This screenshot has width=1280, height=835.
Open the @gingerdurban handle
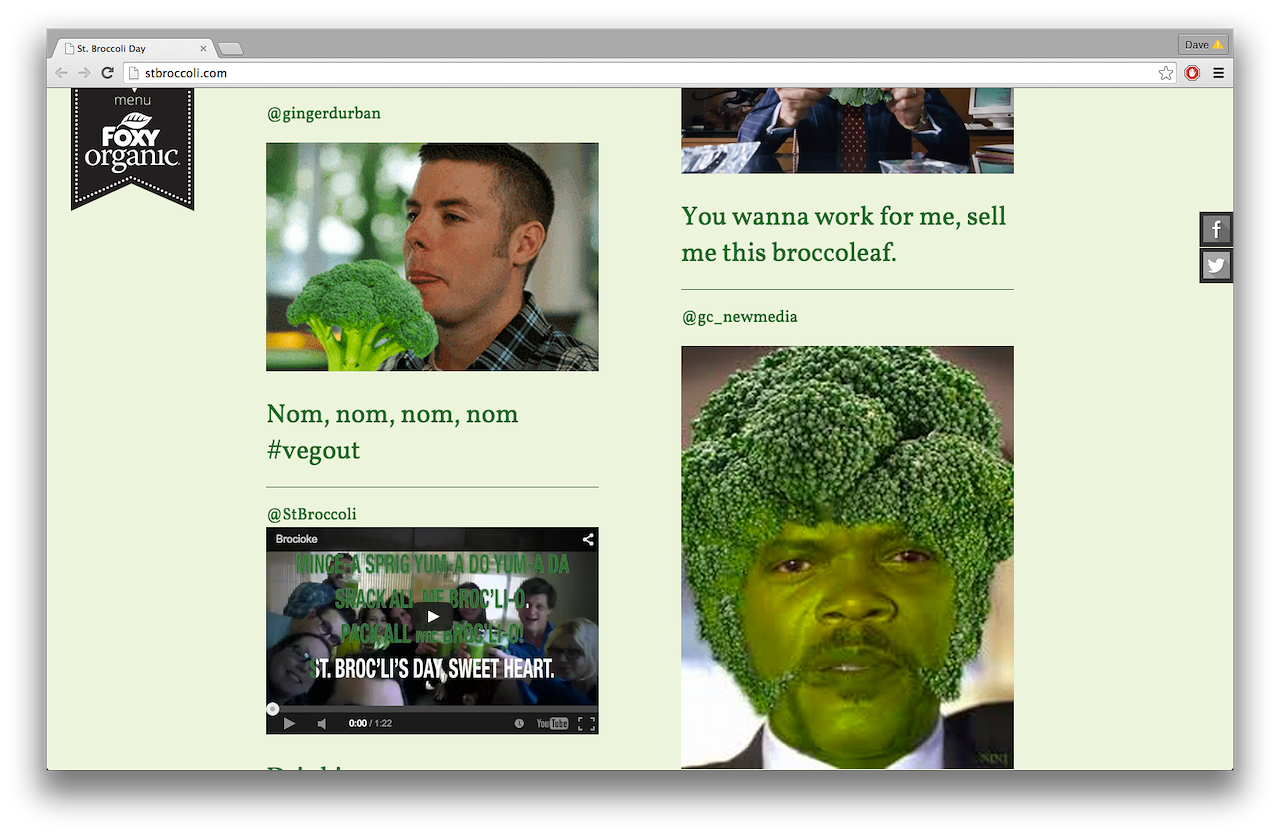click(x=324, y=113)
